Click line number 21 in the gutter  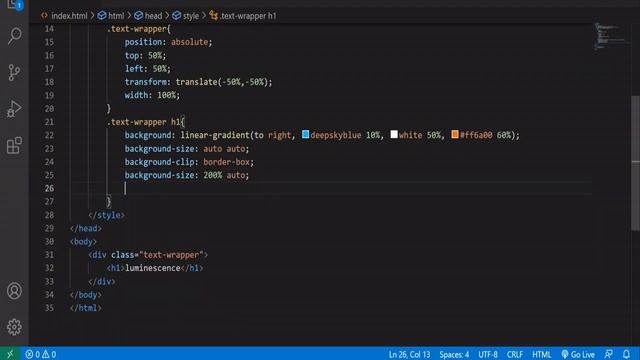pyautogui.click(x=49, y=122)
